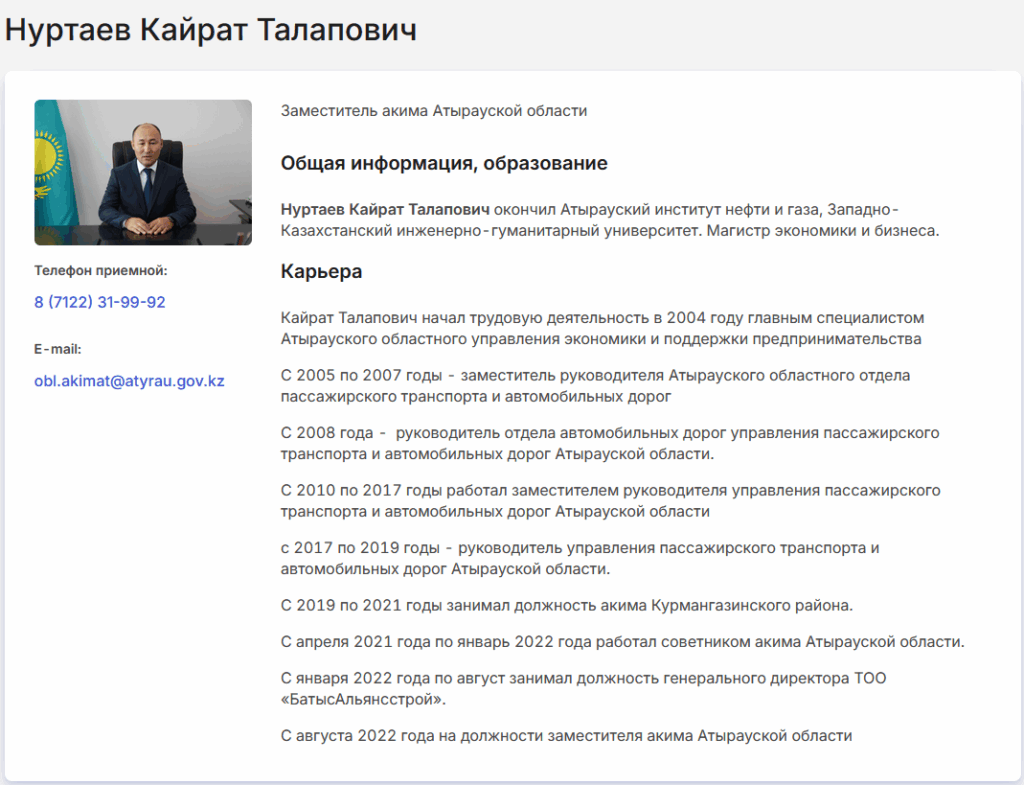Viewport: 1024px width, 785px height.
Task: Click the Курмангазинского района akim entry
Action: [x=566, y=605]
